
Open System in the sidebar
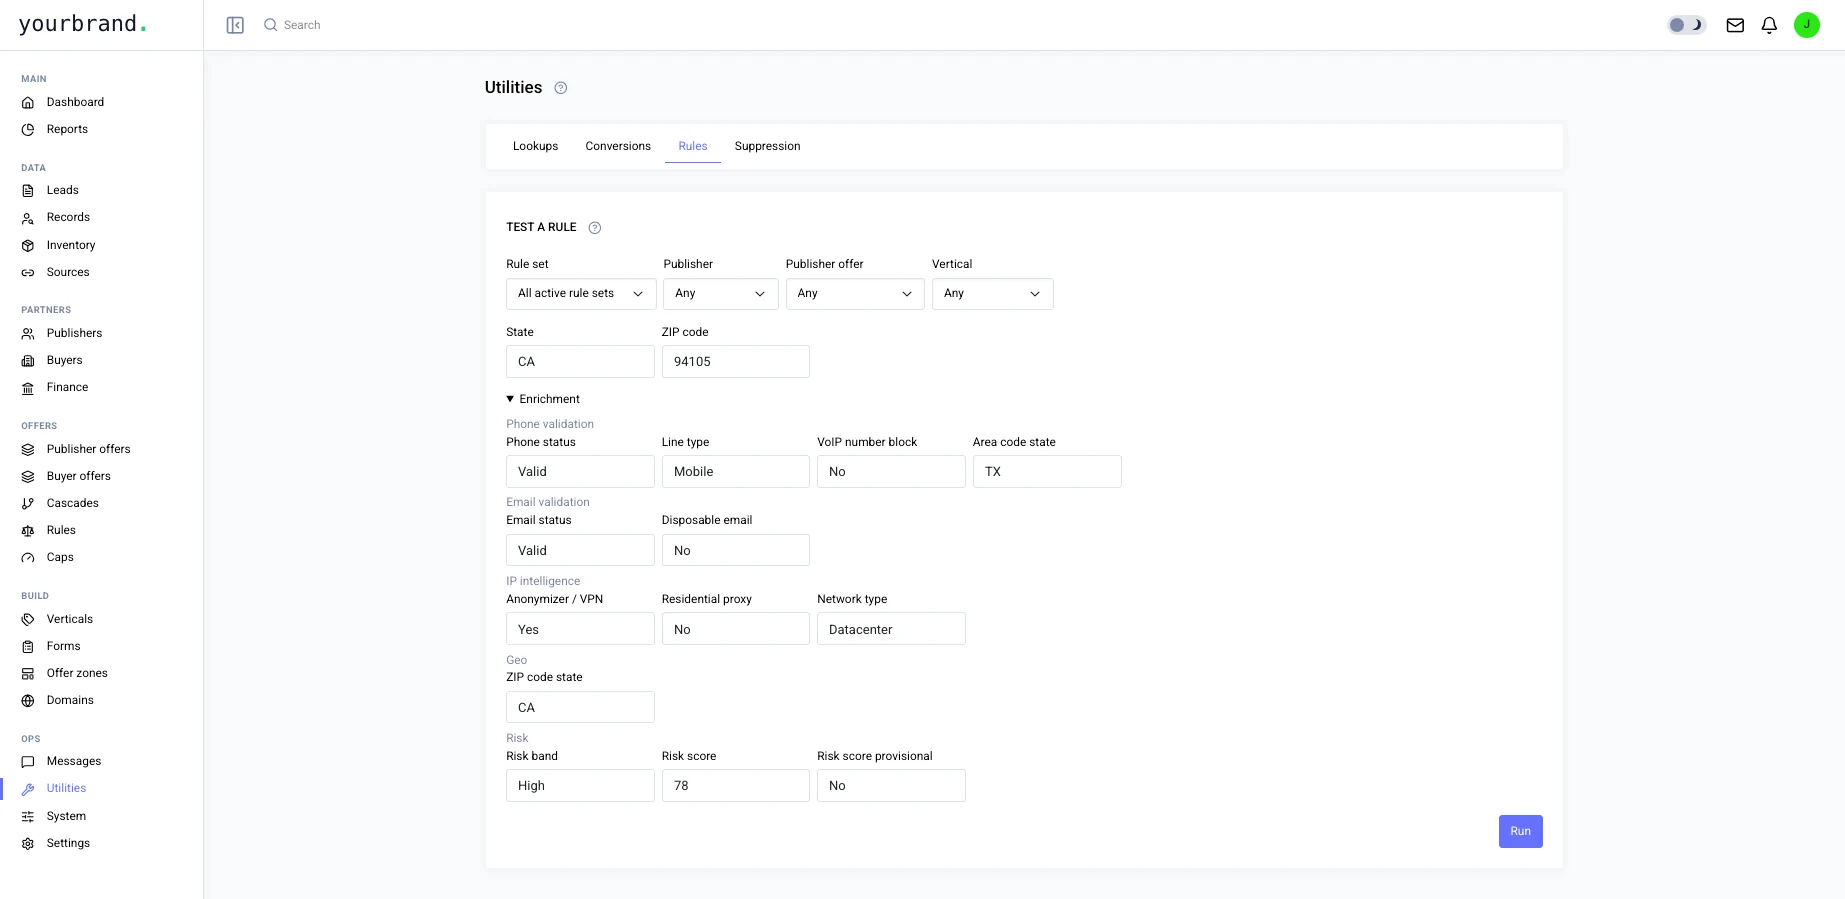pos(66,816)
